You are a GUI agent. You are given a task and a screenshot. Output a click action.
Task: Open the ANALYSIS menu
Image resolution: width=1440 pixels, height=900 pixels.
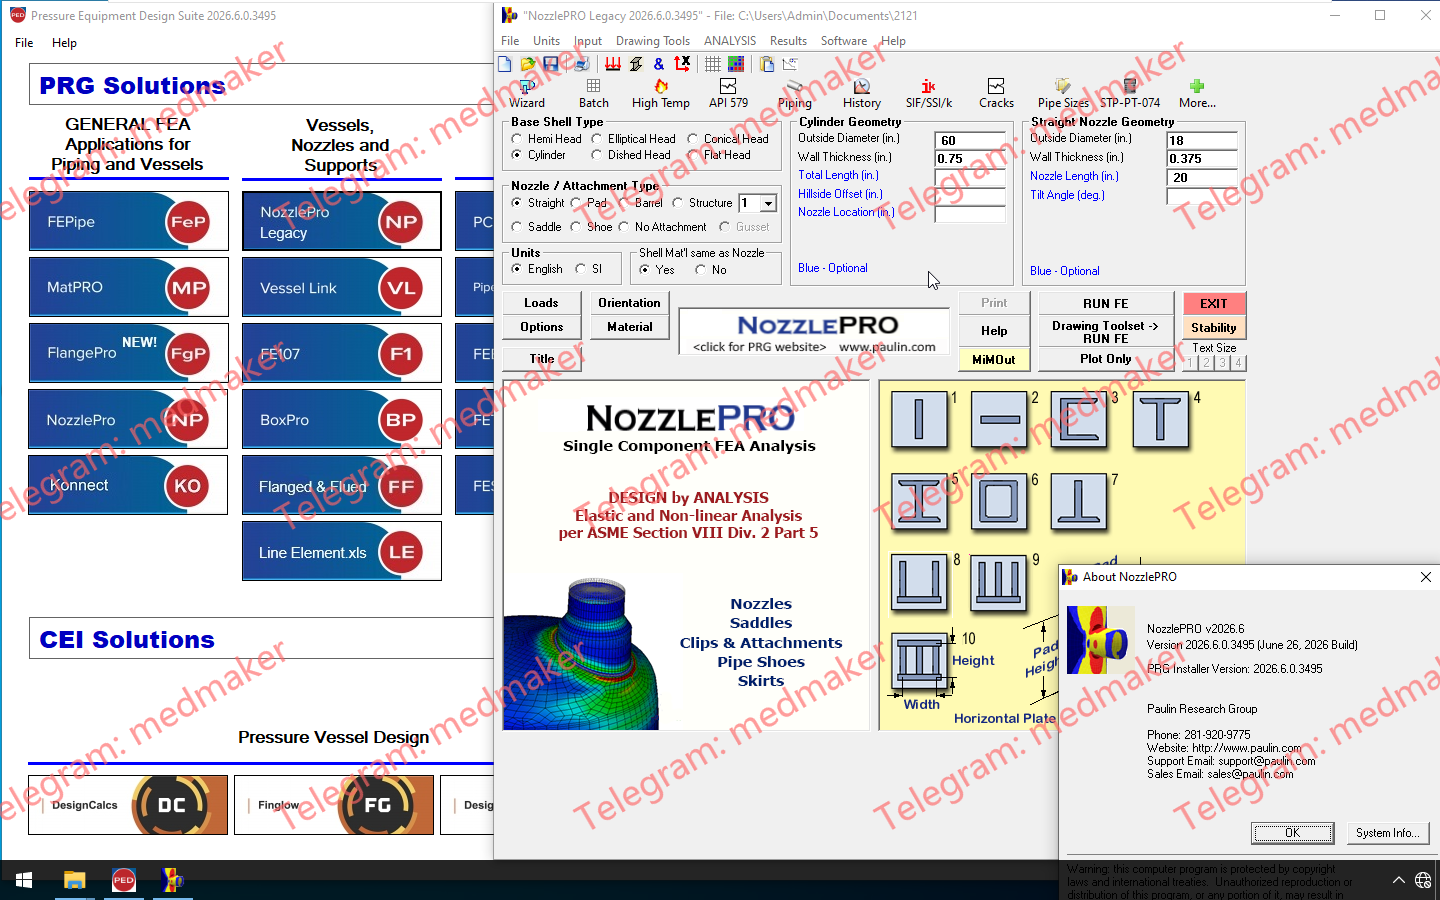pyautogui.click(x=730, y=41)
